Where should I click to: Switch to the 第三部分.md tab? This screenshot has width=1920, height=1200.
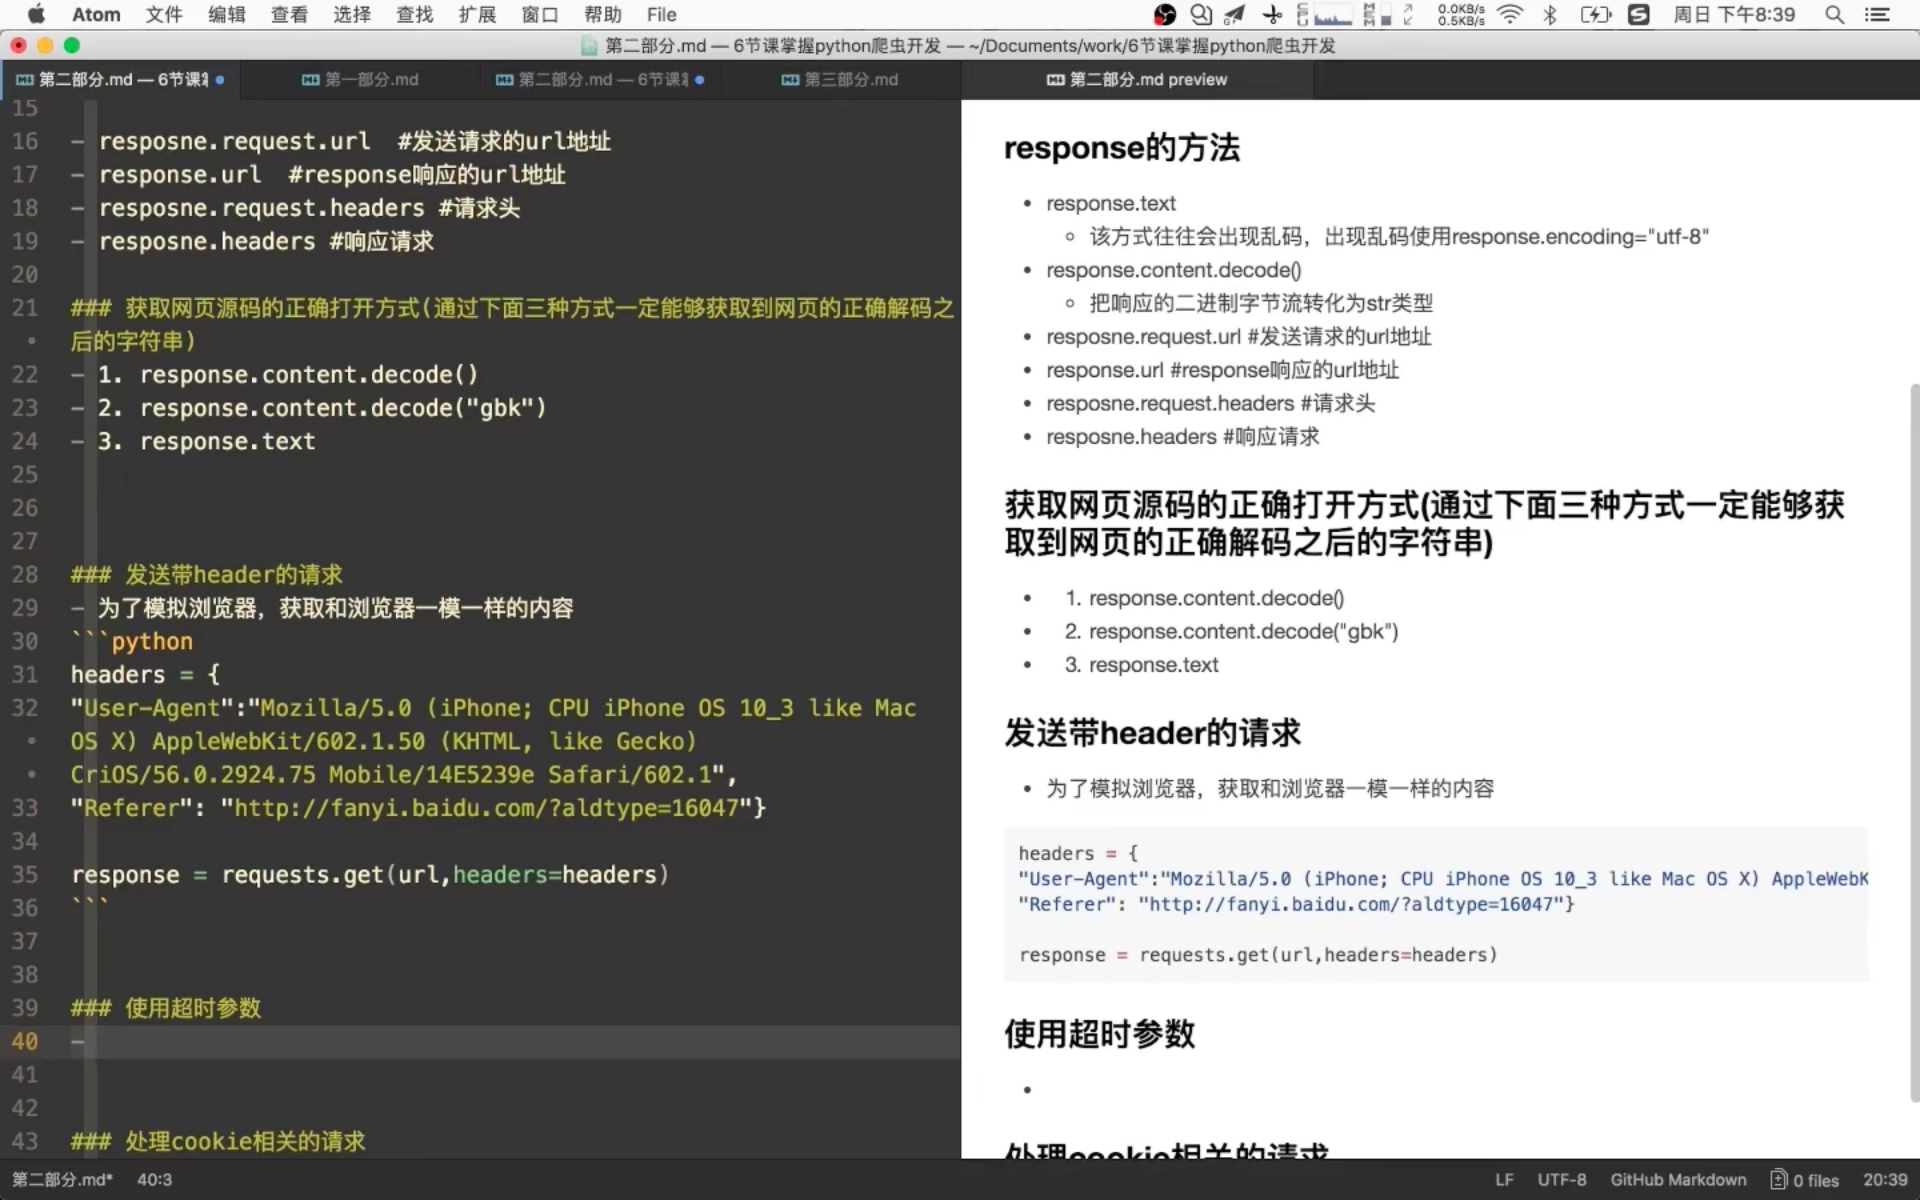click(x=840, y=79)
